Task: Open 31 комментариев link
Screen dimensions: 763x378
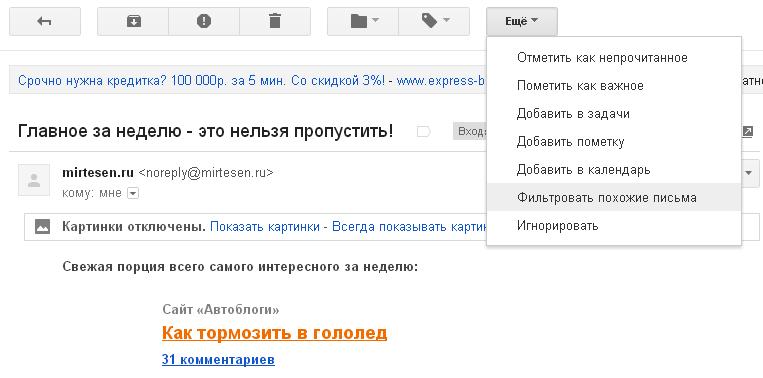Action: point(218,360)
